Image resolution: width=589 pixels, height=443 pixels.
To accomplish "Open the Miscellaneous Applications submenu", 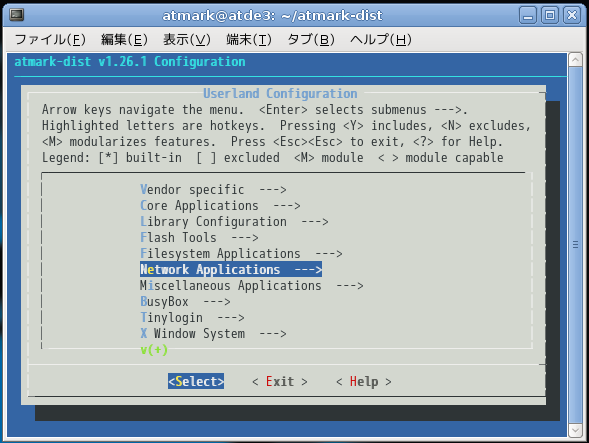I will tap(252, 286).
